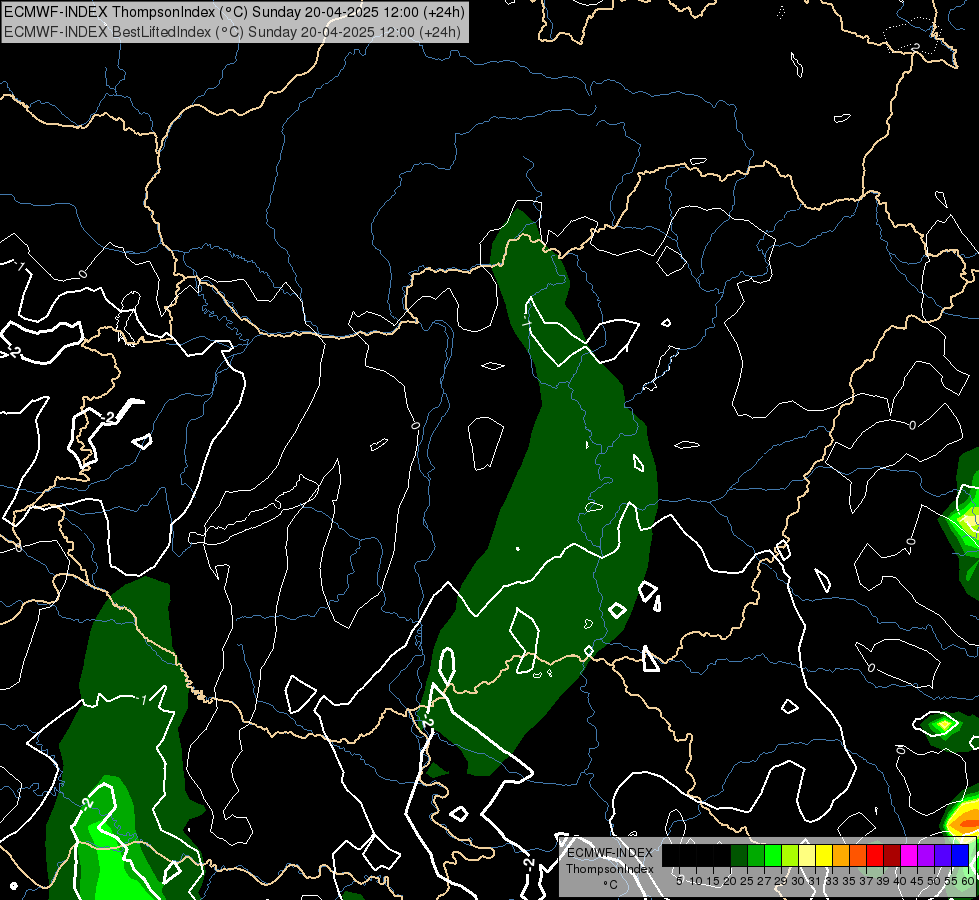The height and width of the screenshot is (900, 979).
Task: Pick the medium green 25–27 legend swatch
Action: click(756, 855)
